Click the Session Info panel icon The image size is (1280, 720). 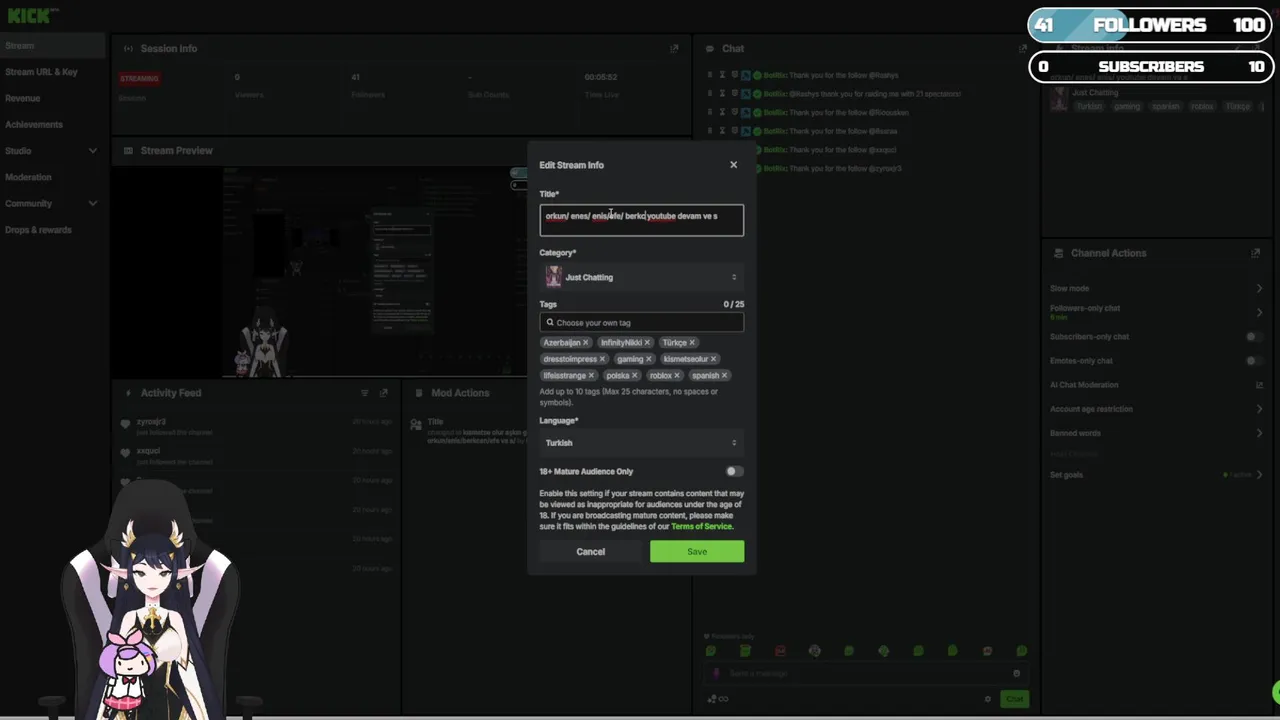(128, 48)
